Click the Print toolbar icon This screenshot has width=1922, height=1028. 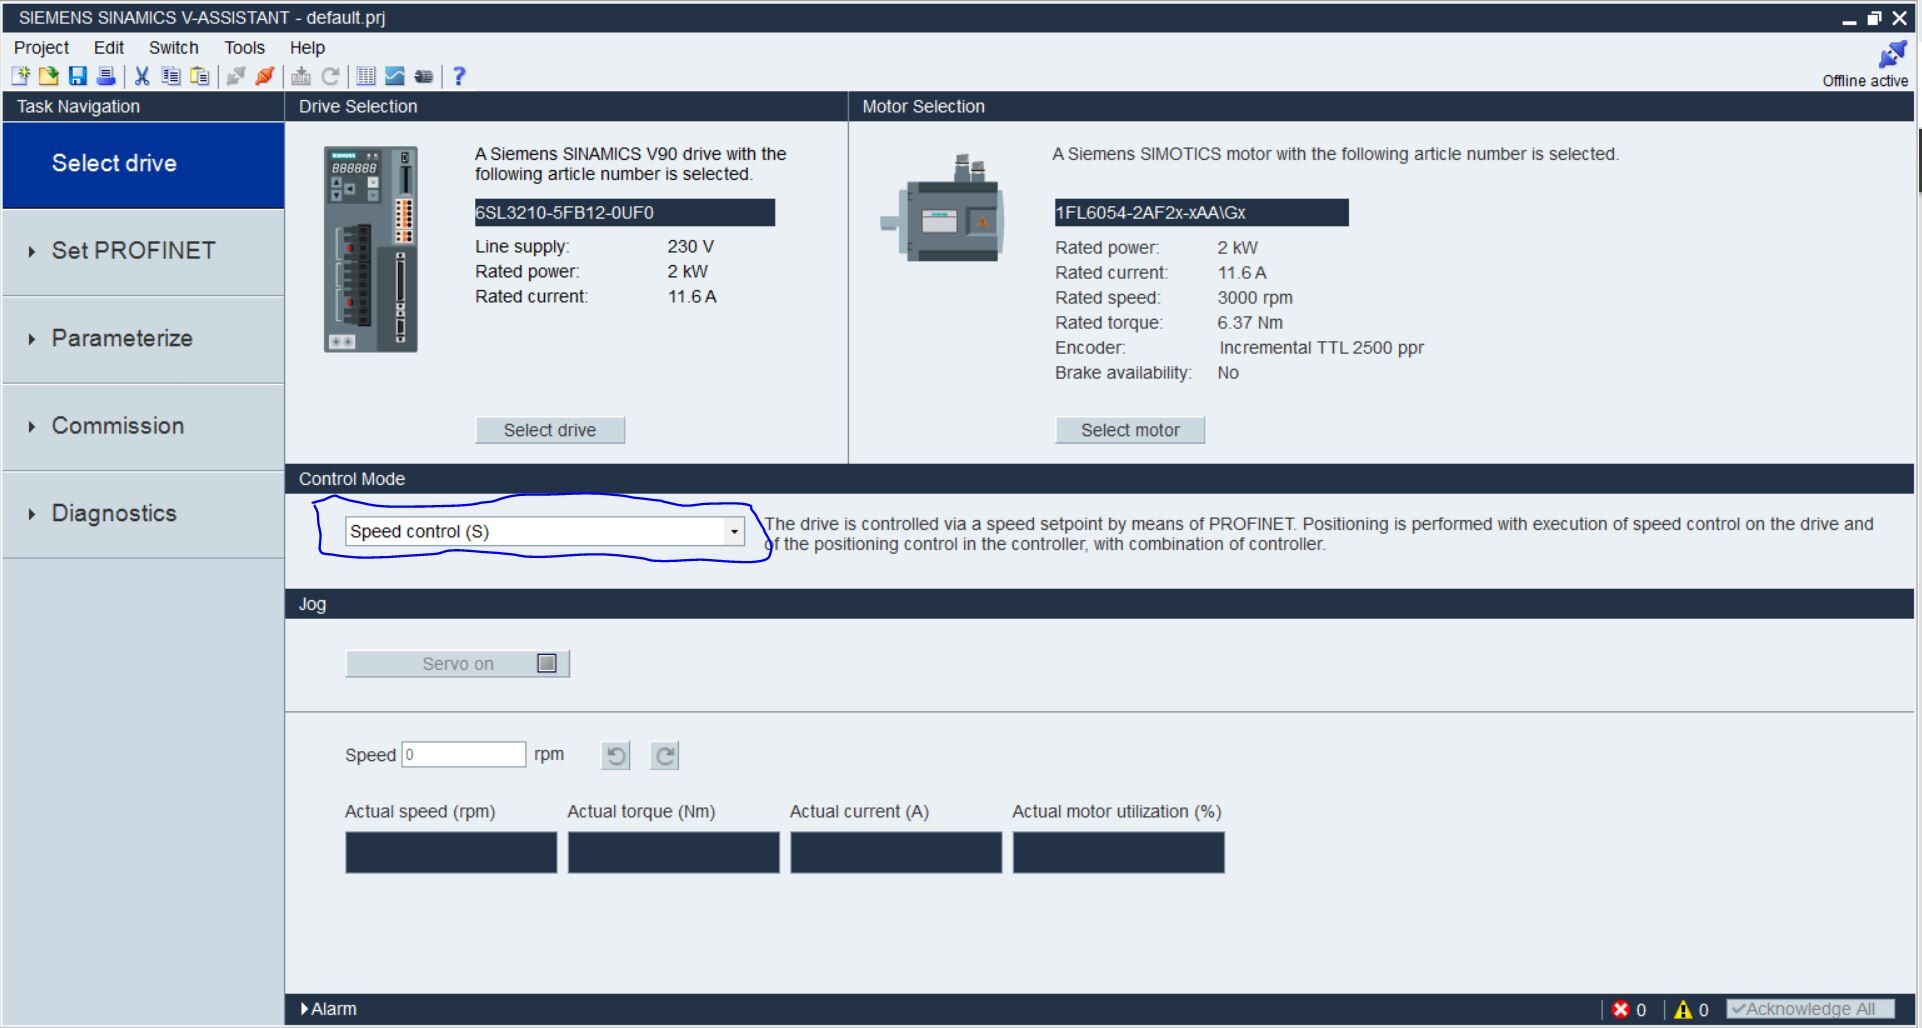[x=105, y=76]
